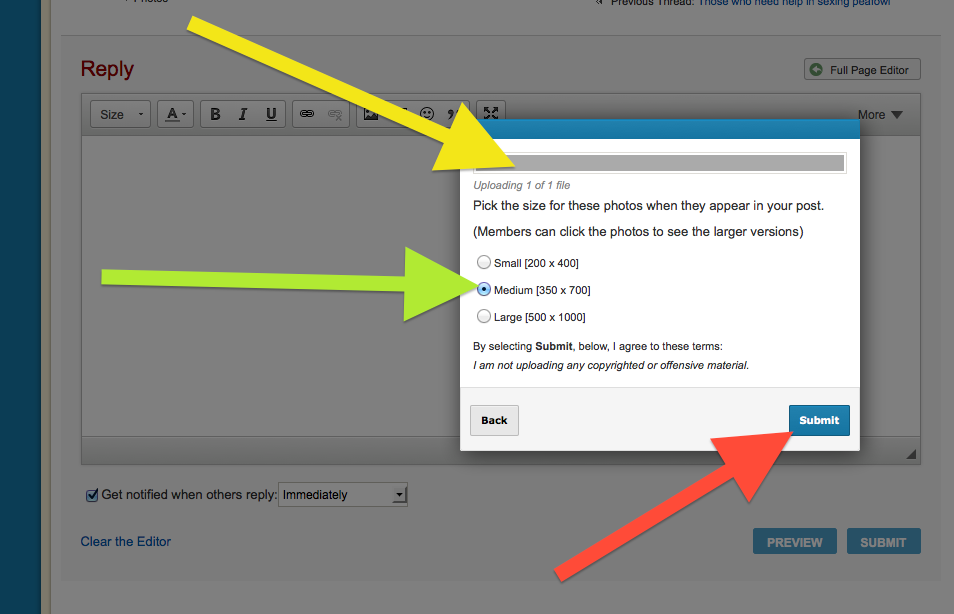Image resolution: width=954 pixels, height=614 pixels.
Task: Select the Small [200 x 400] radio option
Action: click(484, 263)
